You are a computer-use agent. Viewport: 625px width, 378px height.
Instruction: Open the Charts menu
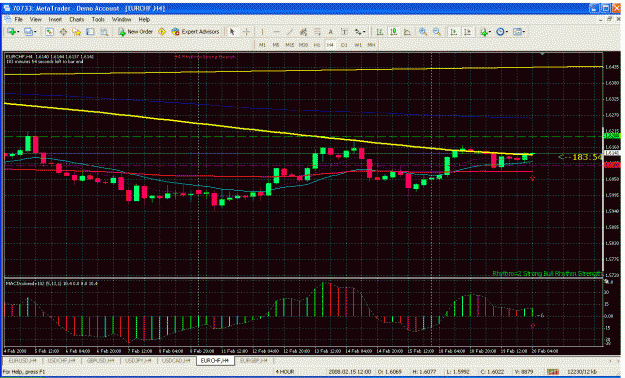pos(77,19)
